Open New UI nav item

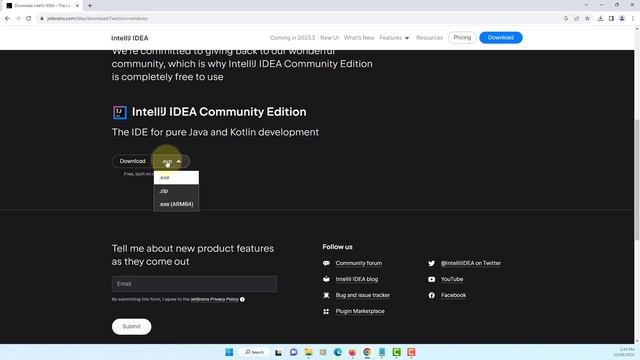329,38
